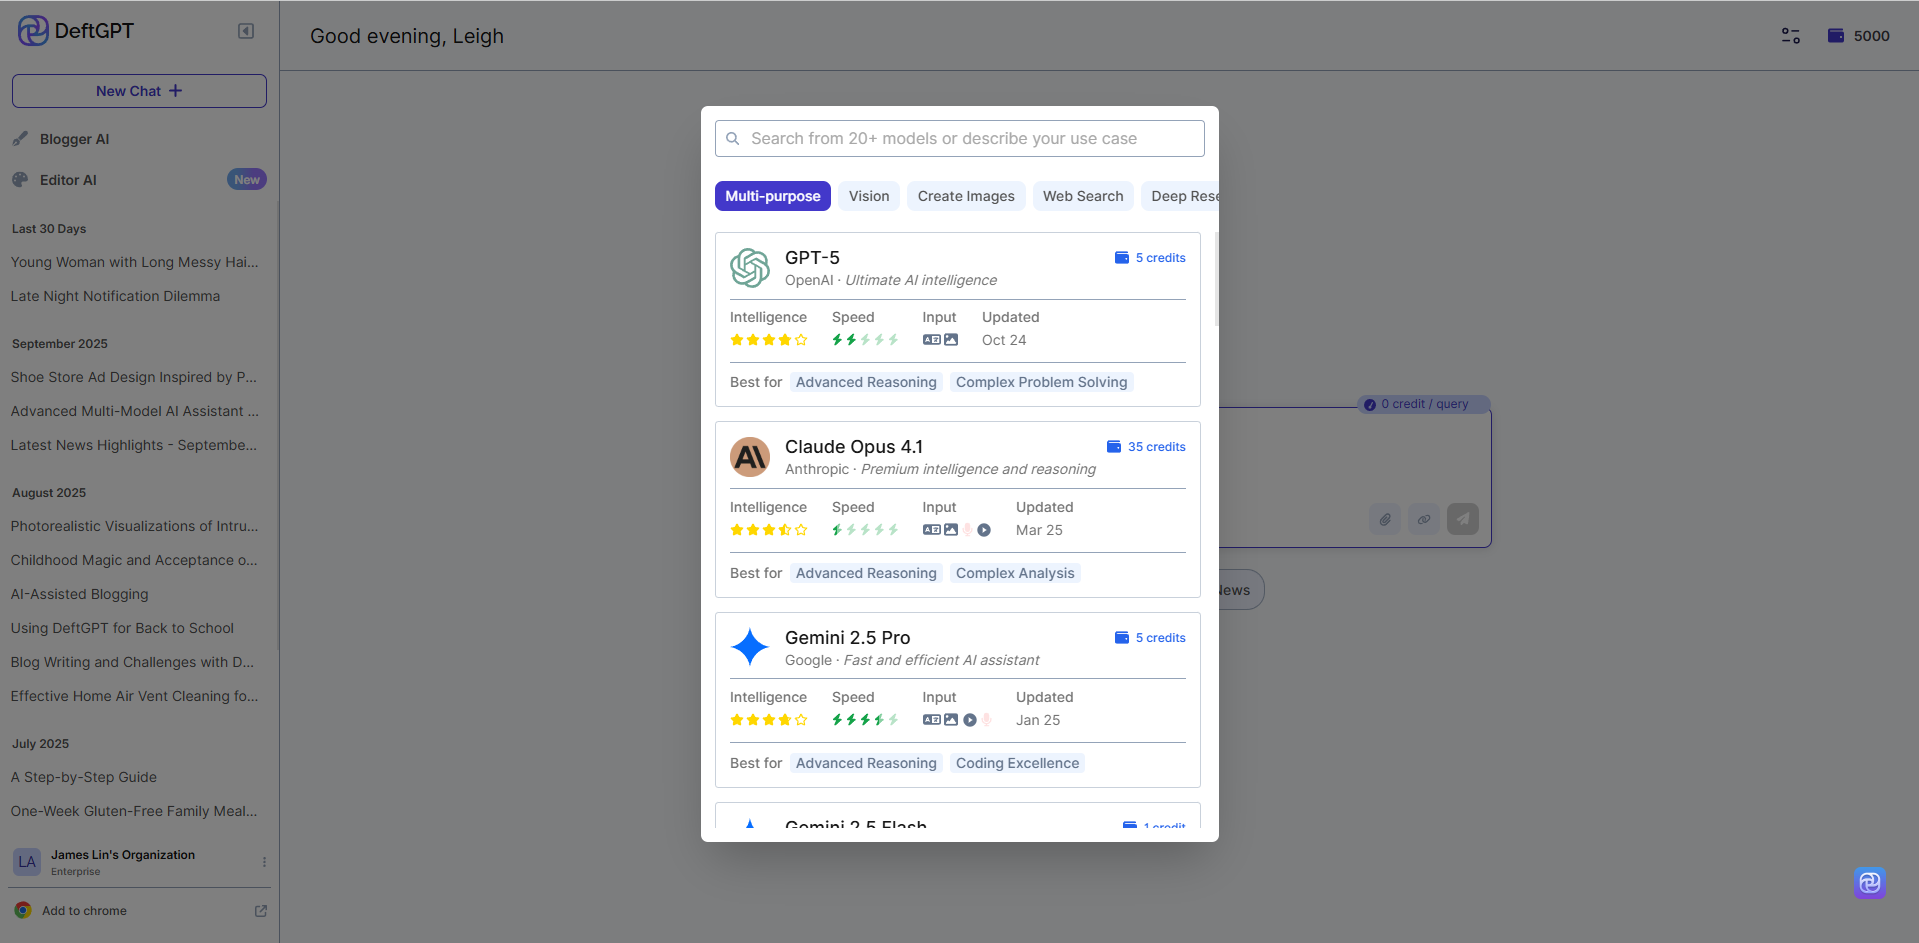This screenshot has width=1919, height=943.
Task: Select the Multi-purpose filter tab
Action: 772,196
